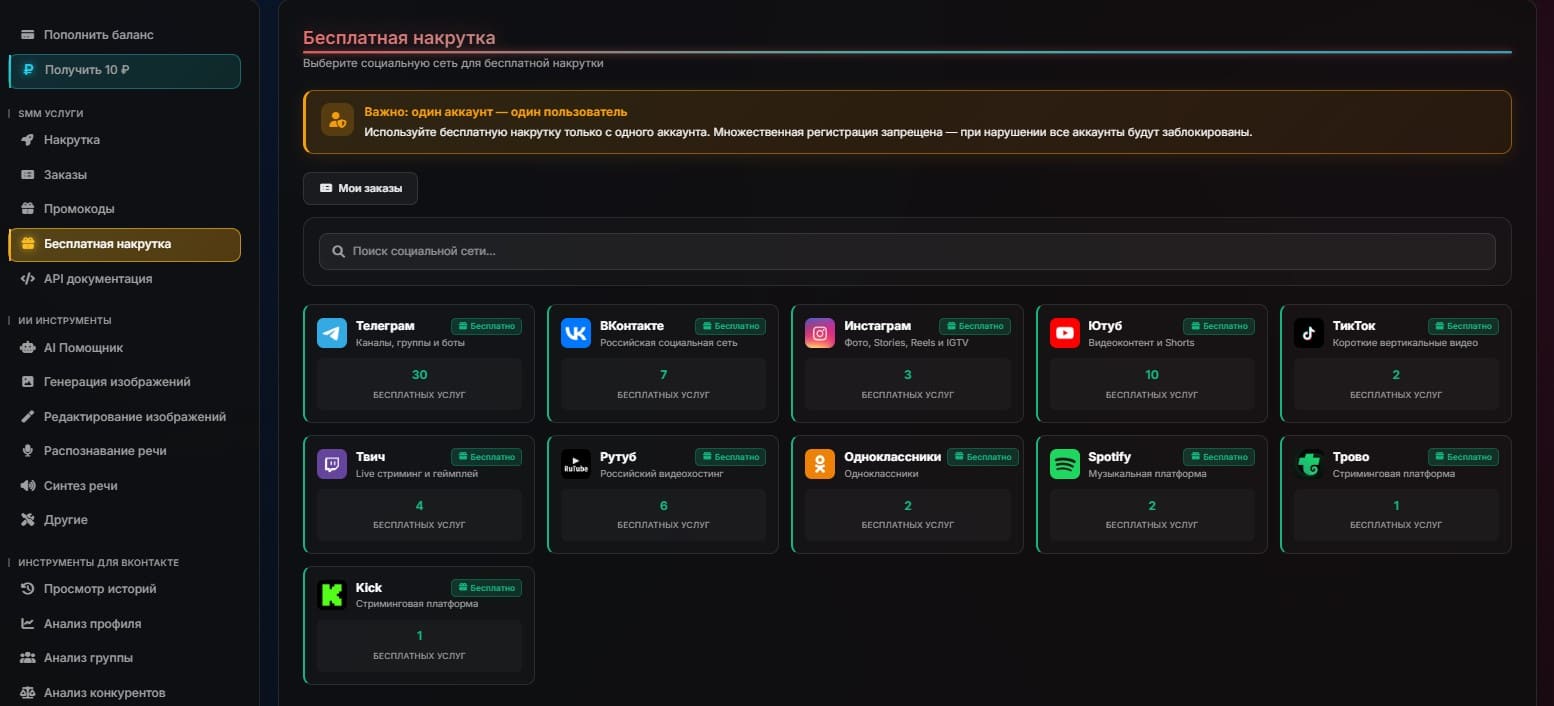Click the 'Фото, Stories, Reels и IGTV' text

906,343
